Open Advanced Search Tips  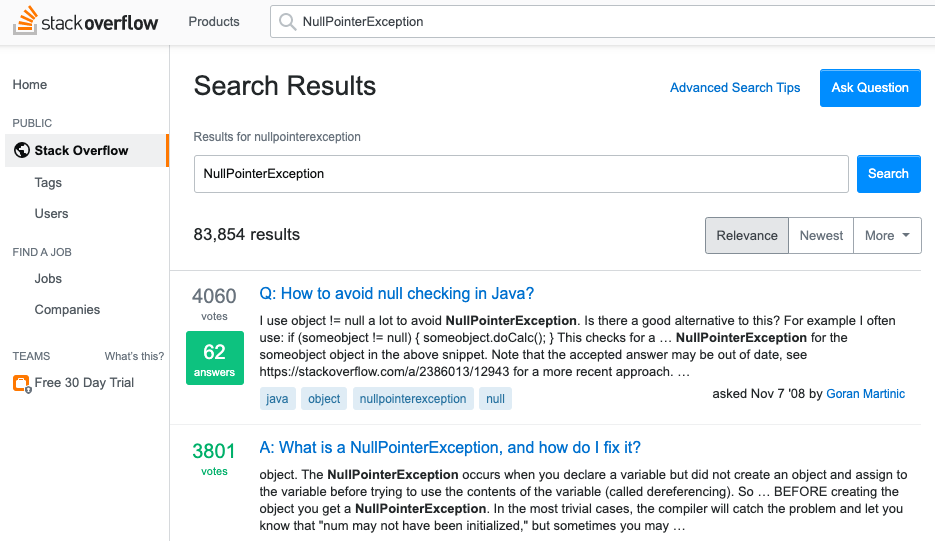[735, 88]
